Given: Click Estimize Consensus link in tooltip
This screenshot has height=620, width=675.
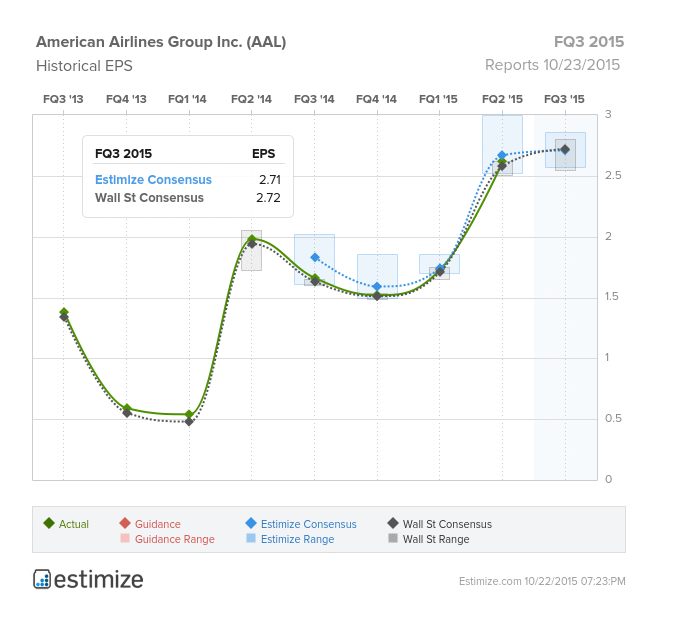Looking at the screenshot, I should tap(153, 180).
